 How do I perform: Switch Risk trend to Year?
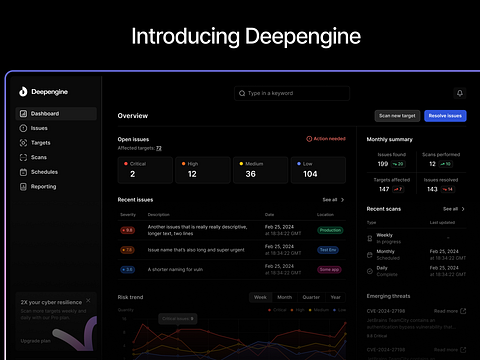[335, 297]
